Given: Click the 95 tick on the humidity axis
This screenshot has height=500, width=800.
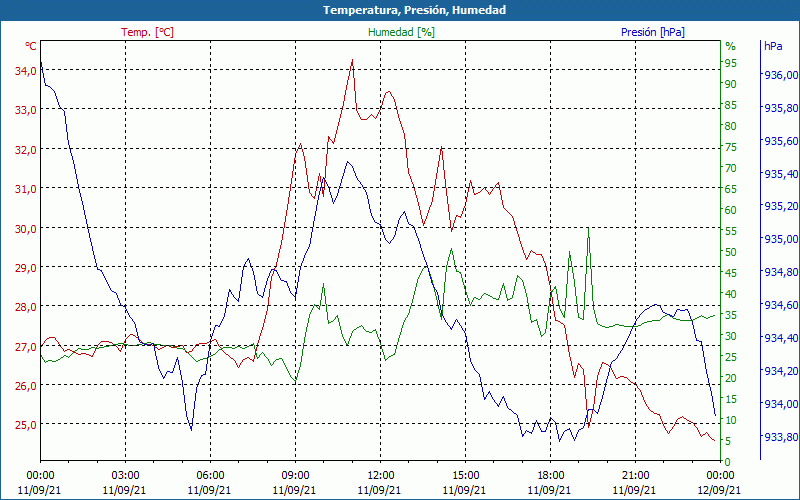Looking at the screenshot, I should (731, 63).
